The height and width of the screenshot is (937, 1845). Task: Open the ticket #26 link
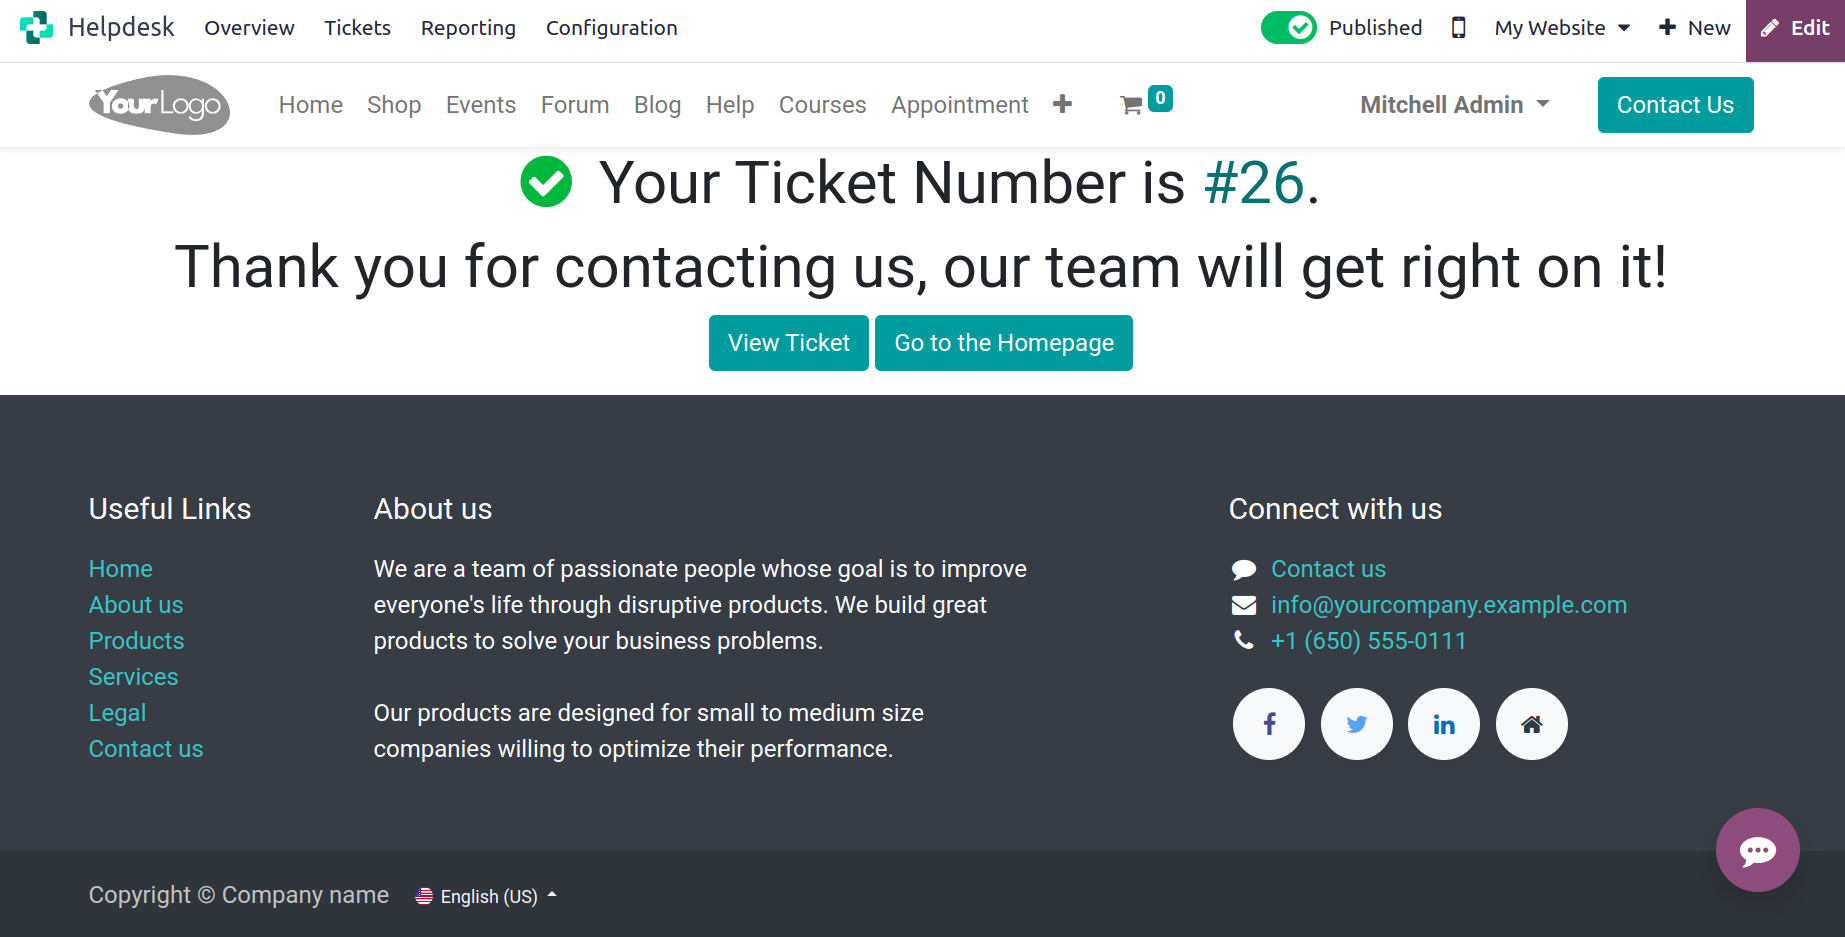click(1254, 183)
